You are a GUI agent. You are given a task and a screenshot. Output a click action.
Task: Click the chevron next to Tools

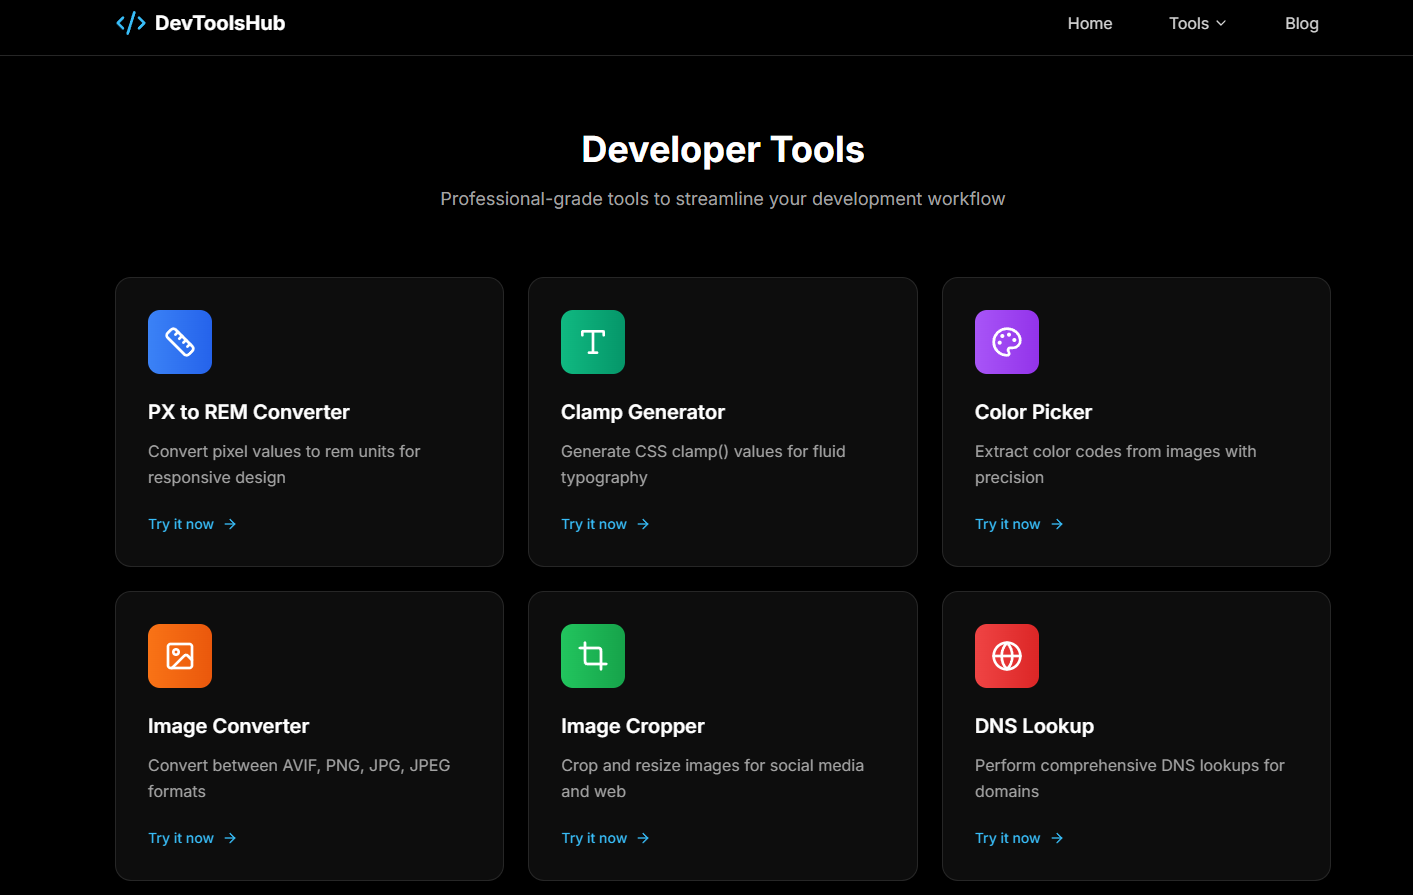tap(1221, 23)
